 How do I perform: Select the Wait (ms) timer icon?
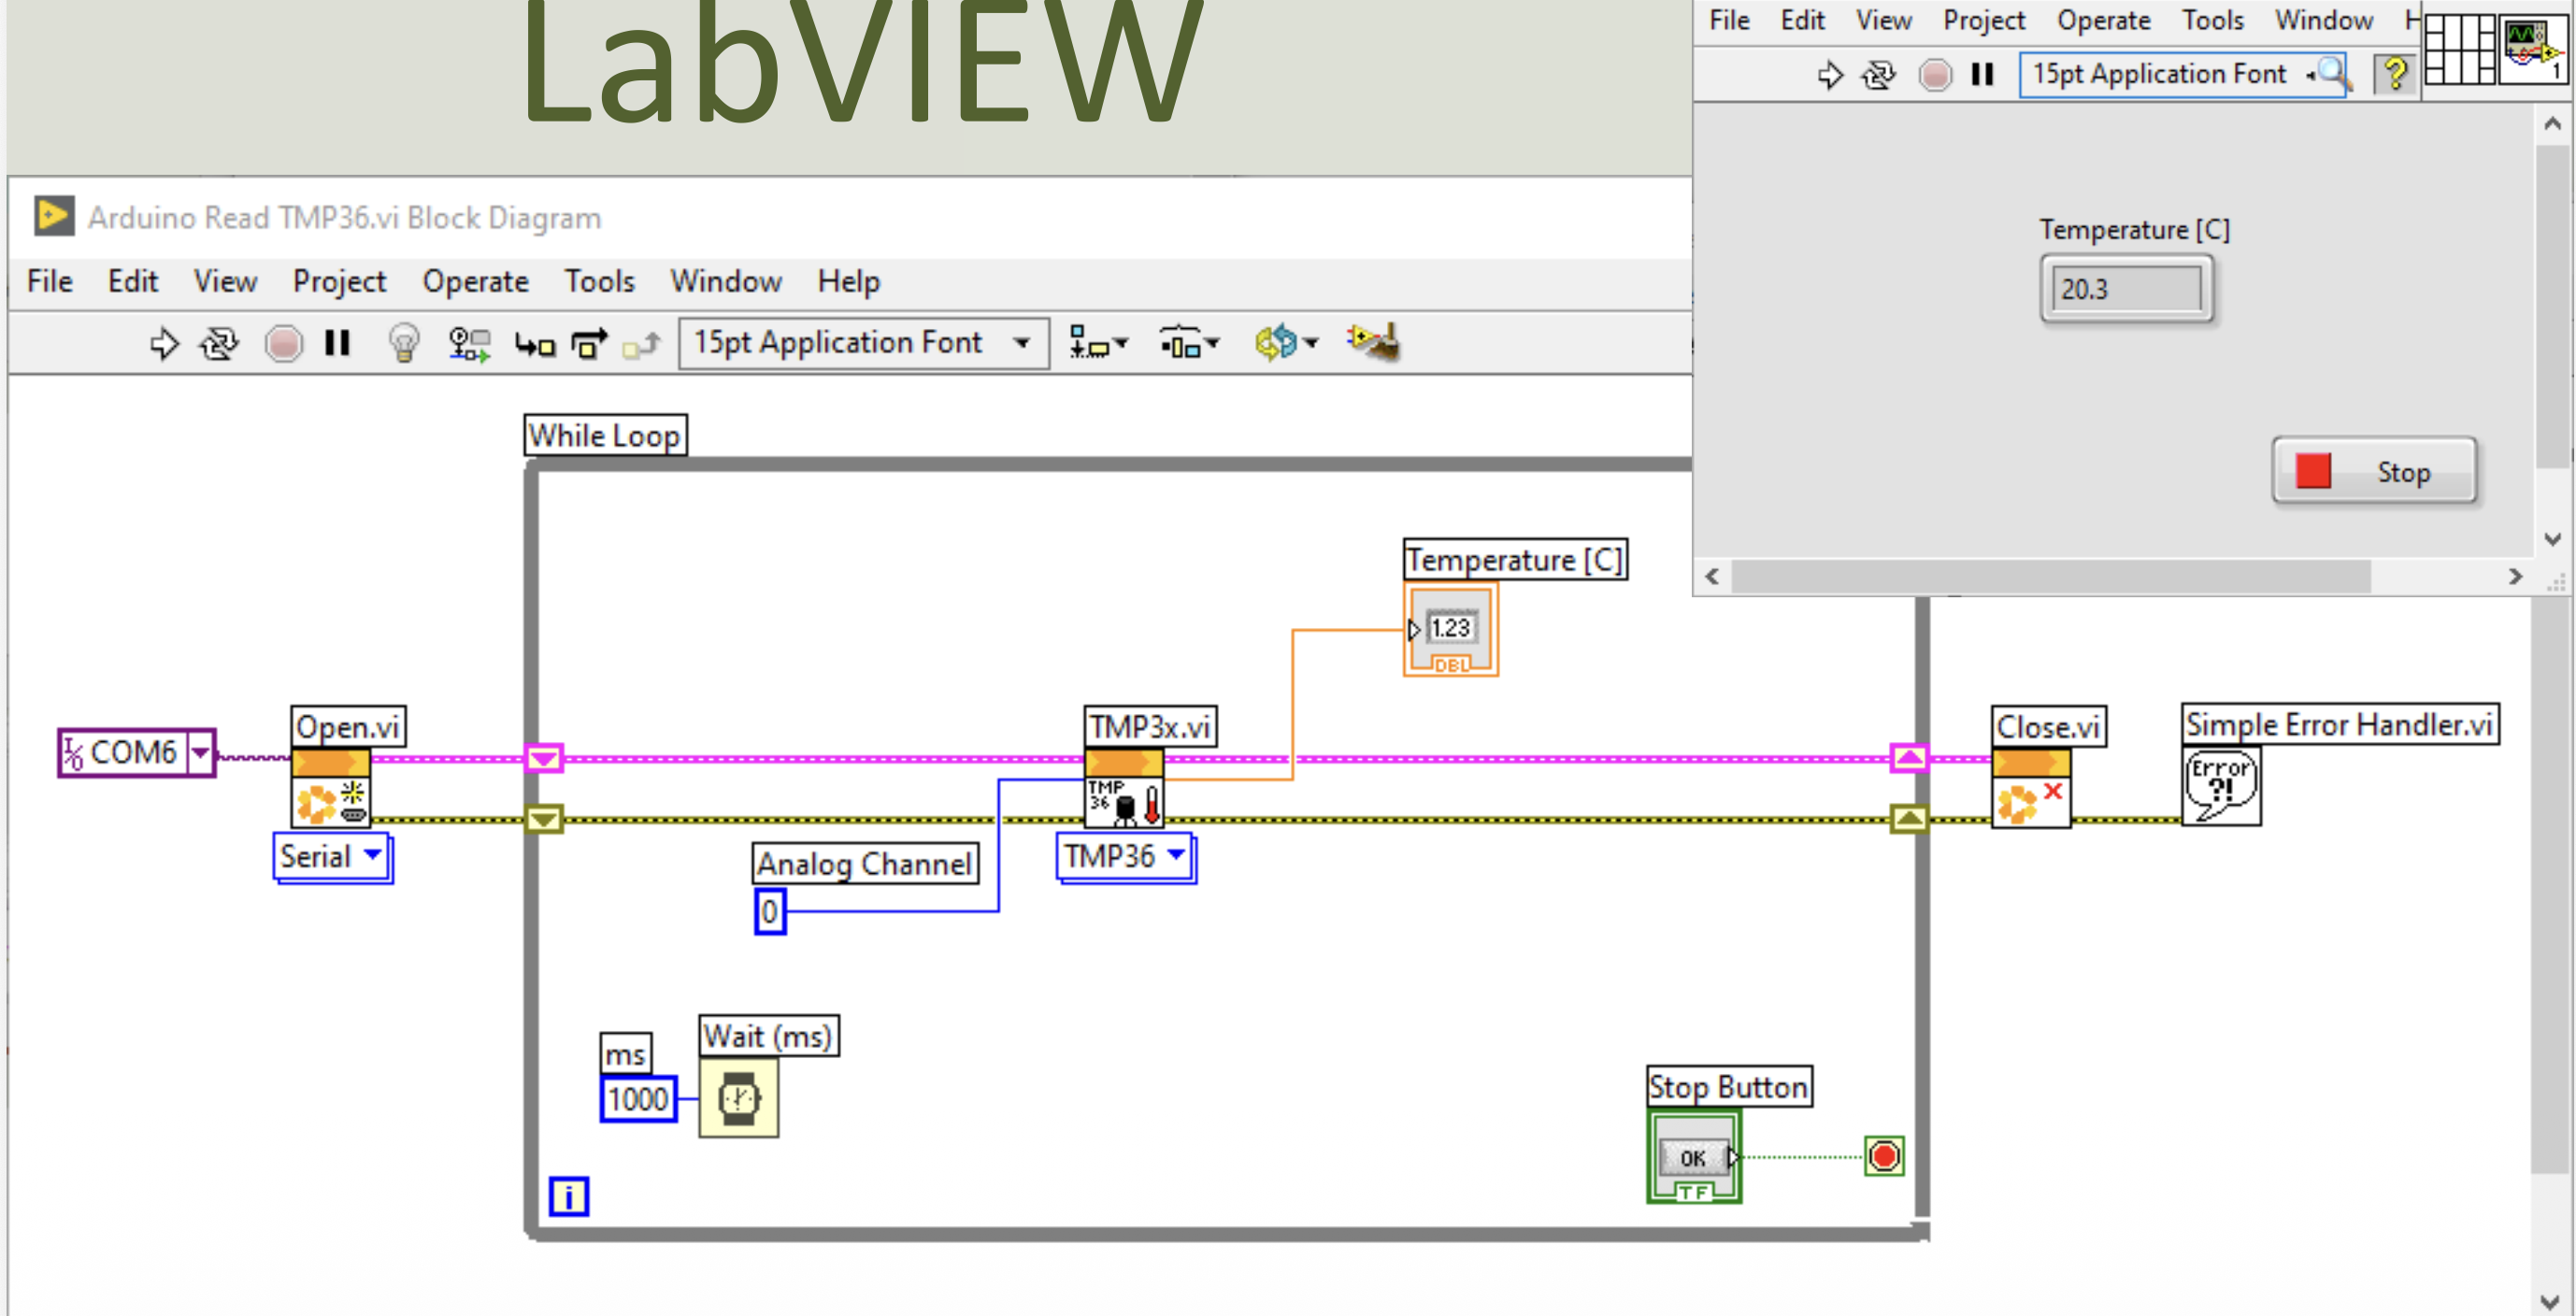(739, 1098)
